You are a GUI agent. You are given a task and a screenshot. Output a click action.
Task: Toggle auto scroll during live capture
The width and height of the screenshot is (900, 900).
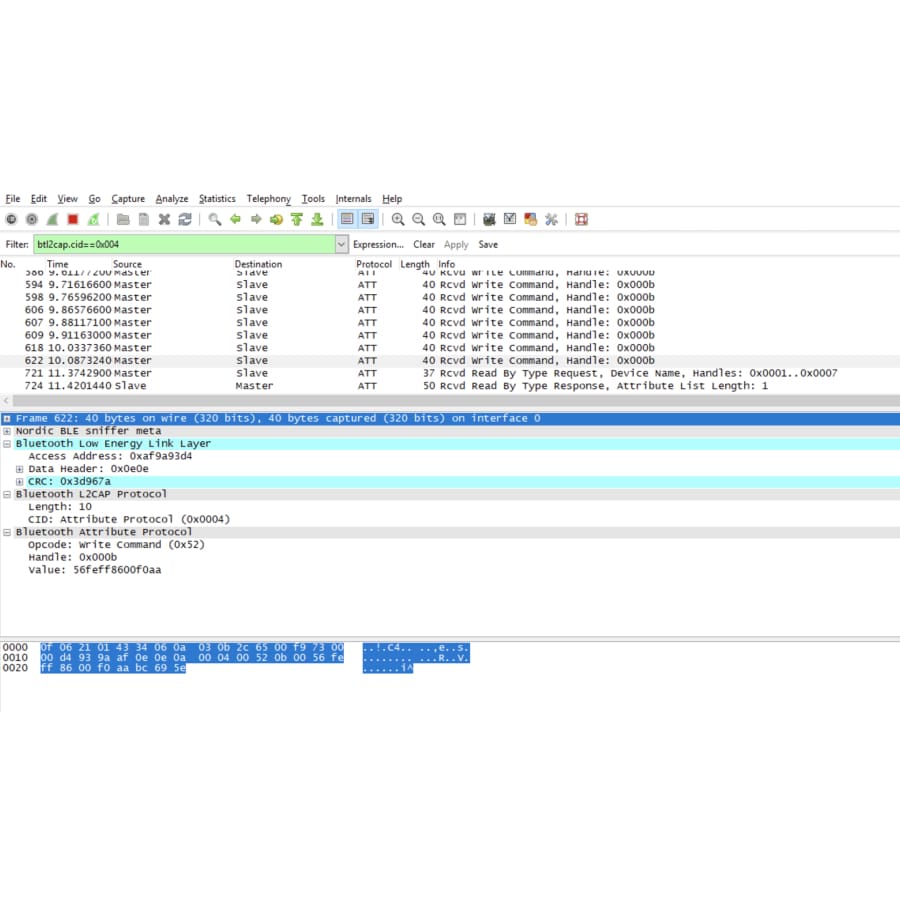(368, 219)
